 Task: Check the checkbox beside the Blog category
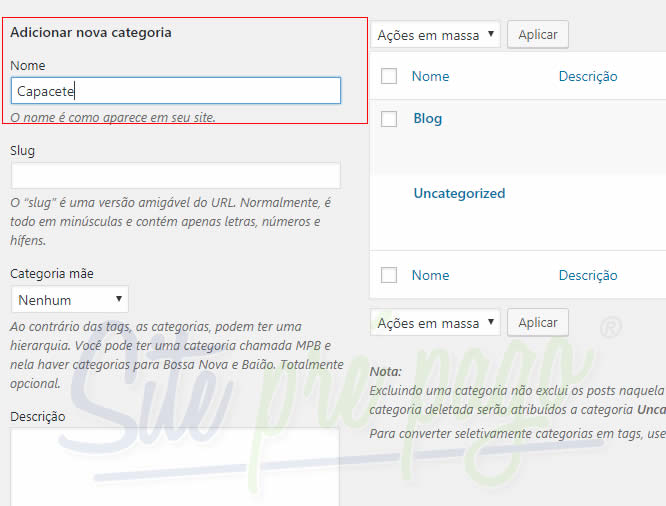point(389,119)
